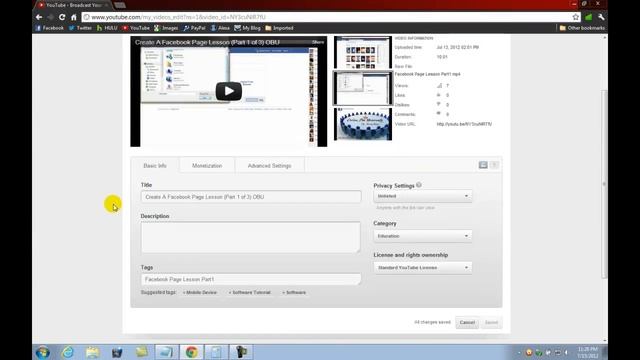Click the taskbar clock
This screenshot has height=360, width=640.
coord(588,352)
